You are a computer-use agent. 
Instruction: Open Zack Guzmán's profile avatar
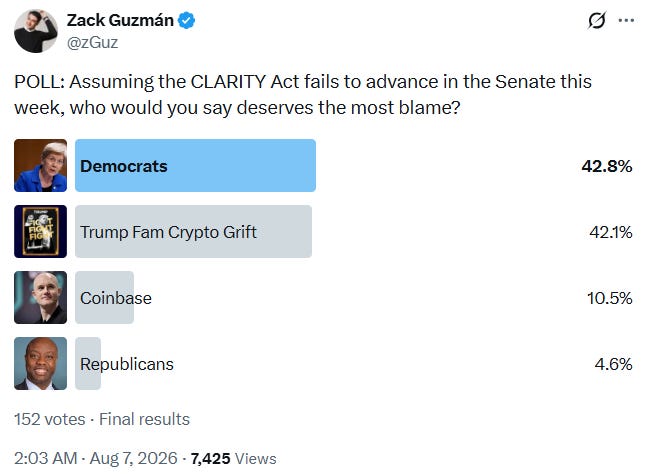[x=36, y=31]
